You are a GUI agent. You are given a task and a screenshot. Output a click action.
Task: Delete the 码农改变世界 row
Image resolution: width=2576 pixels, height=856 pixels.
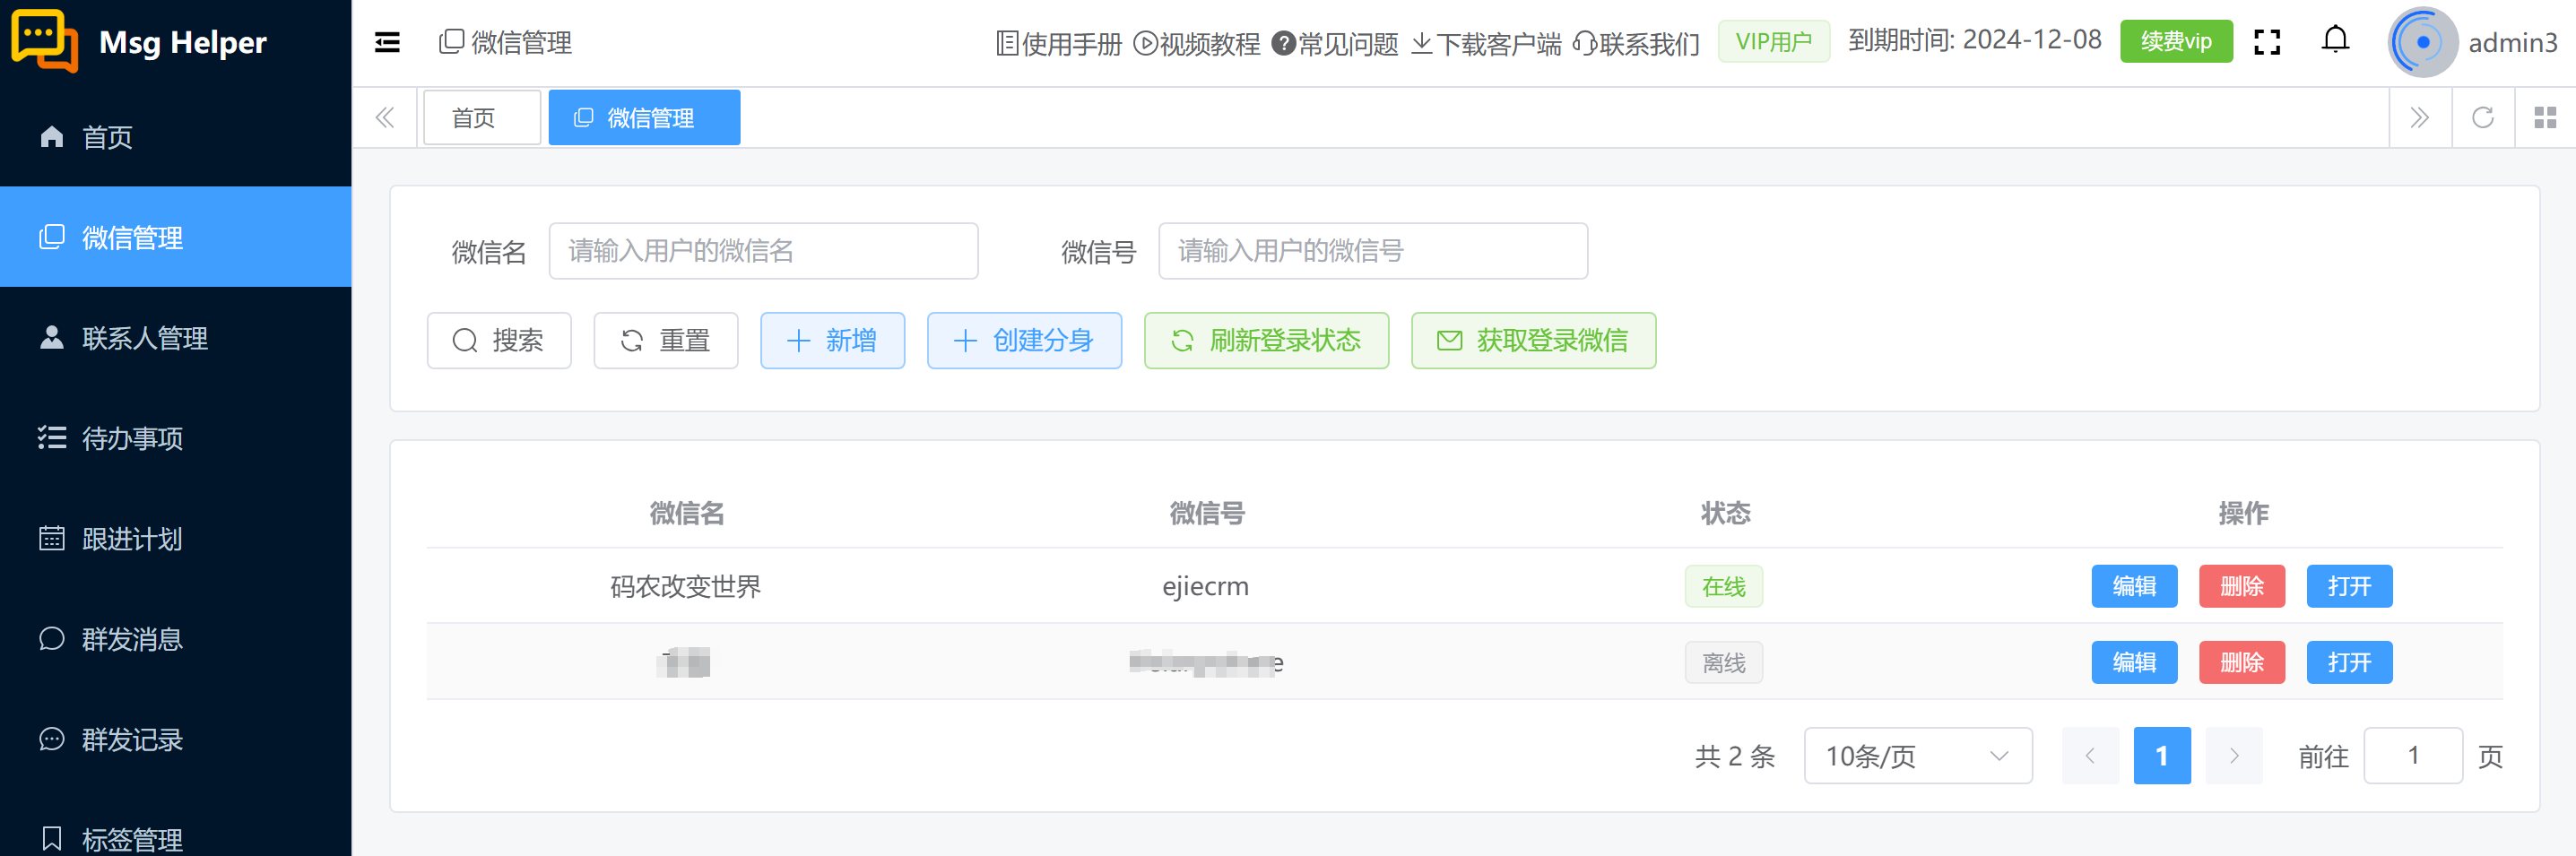[2242, 586]
